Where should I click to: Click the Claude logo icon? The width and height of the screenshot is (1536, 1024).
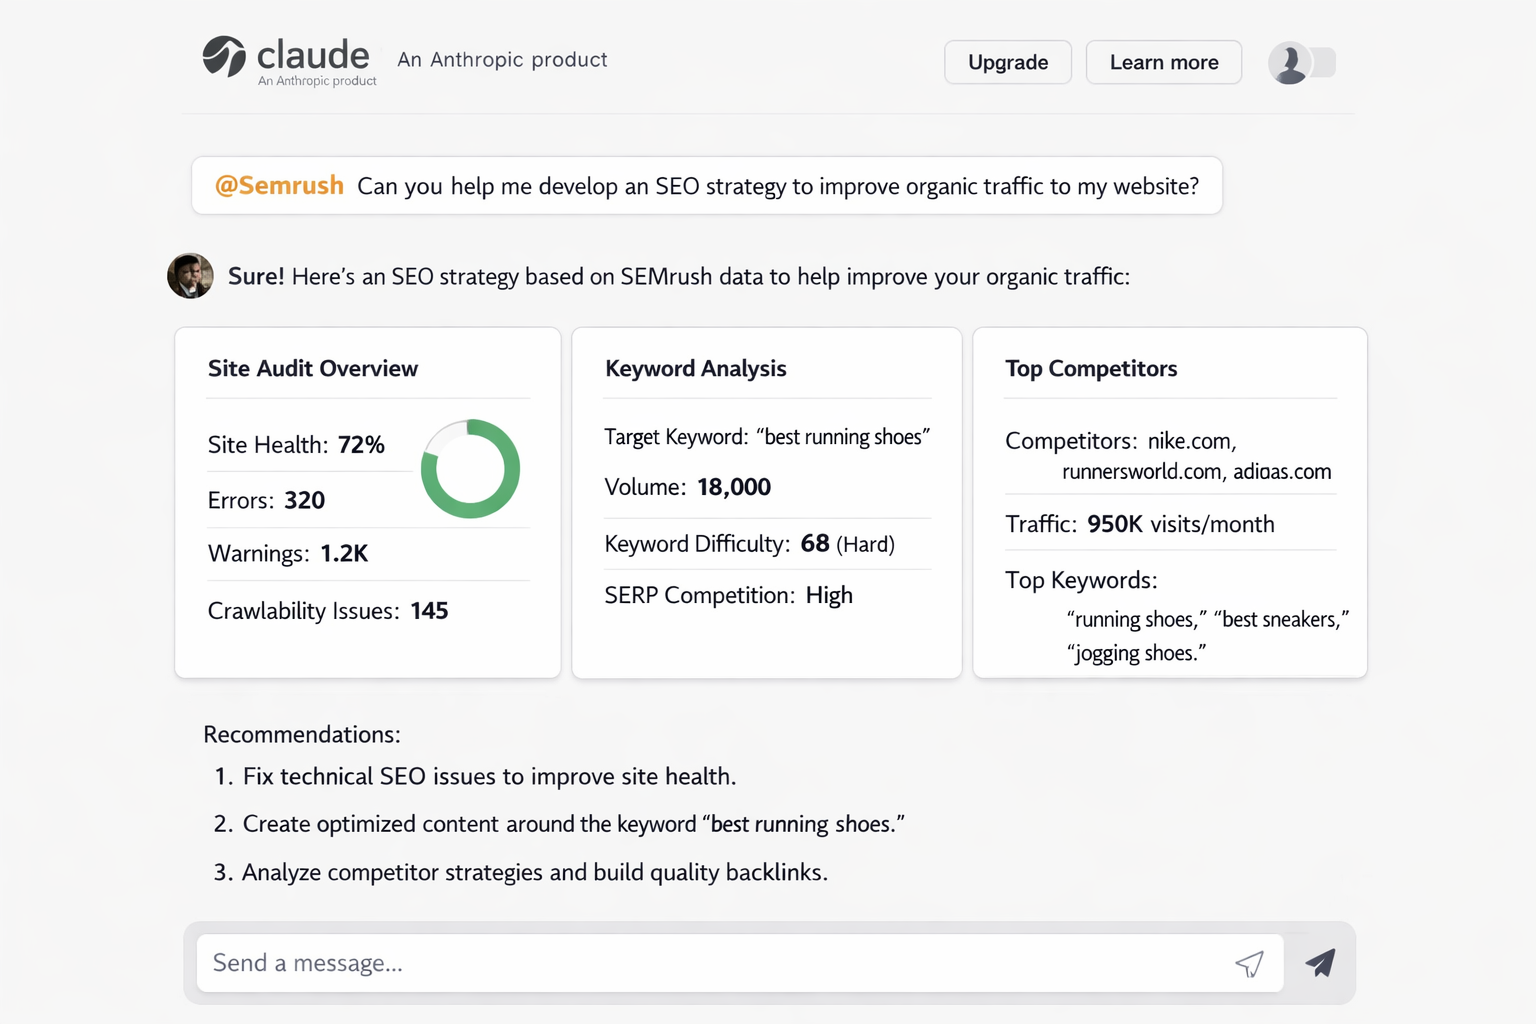tap(224, 57)
